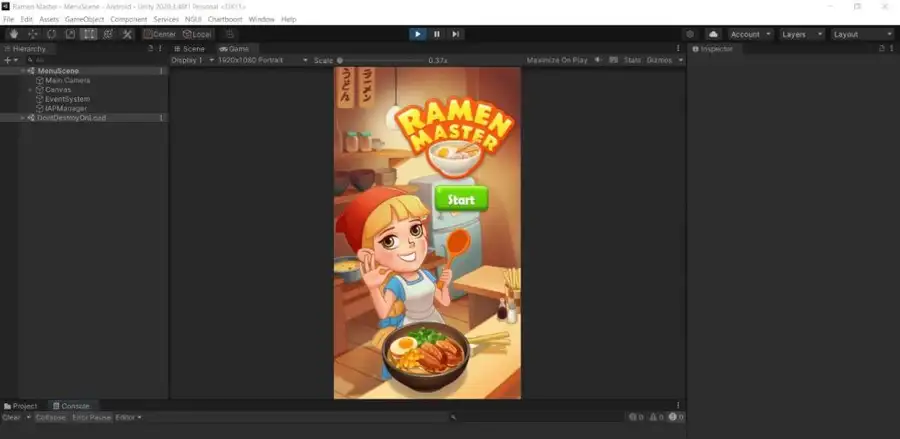Click the Pause button
Image resolution: width=900 pixels, height=439 pixels.
437,34
